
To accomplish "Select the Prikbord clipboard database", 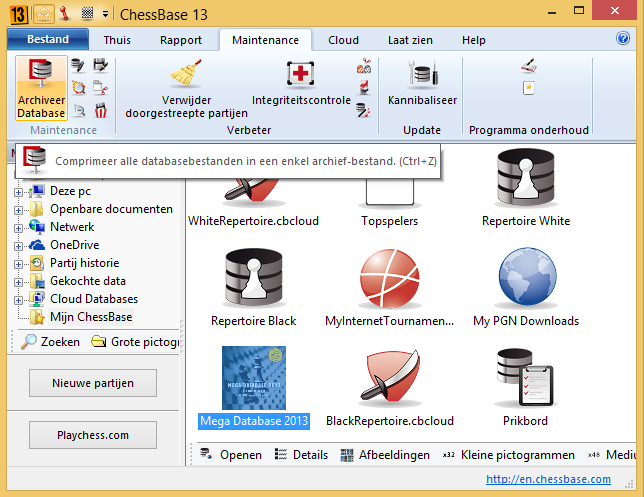I will pyautogui.click(x=525, y=388).
